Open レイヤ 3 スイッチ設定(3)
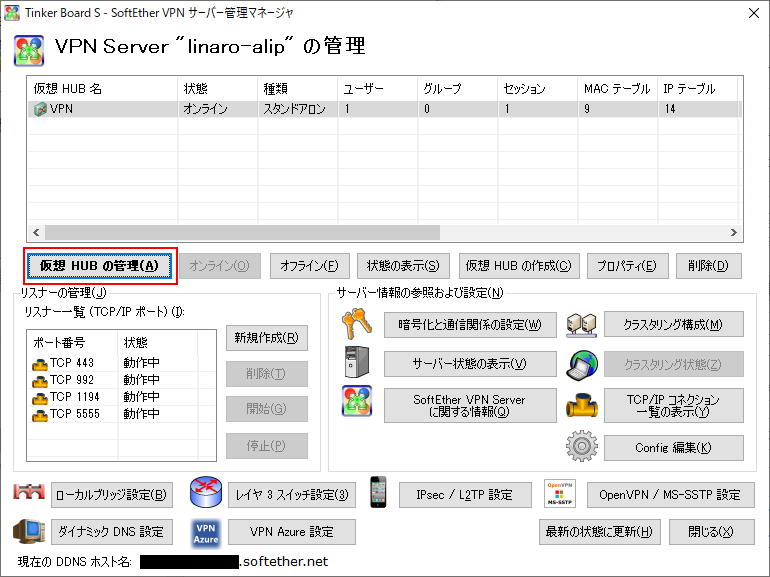770x577 pixels. pyautogui.click(x=292, y=495)
